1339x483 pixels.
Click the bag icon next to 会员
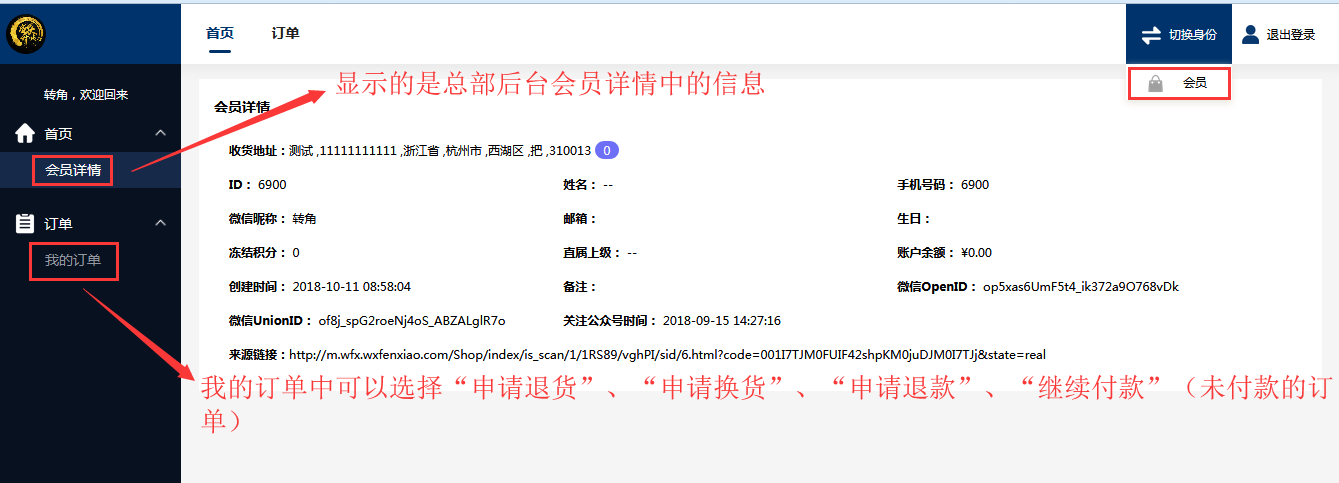[x=1155, y=84]
